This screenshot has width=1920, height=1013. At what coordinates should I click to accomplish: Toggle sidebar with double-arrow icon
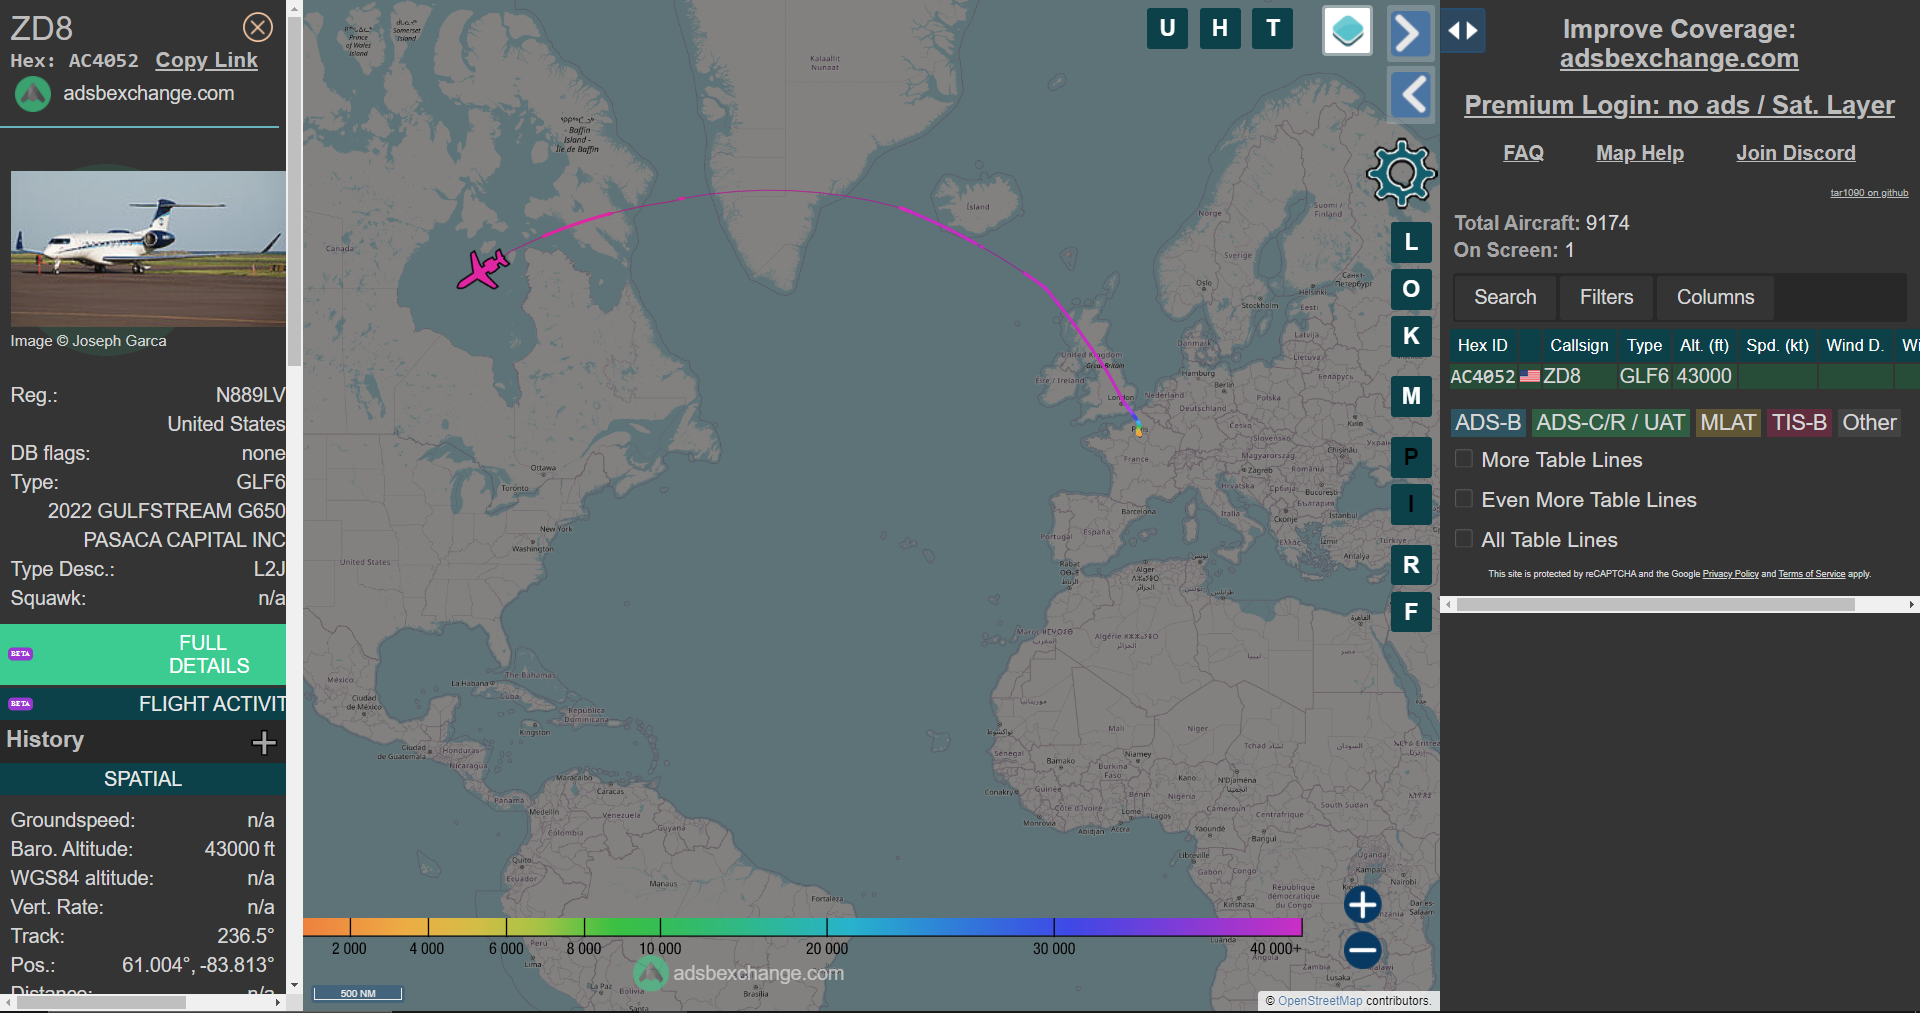pos(1463,30)
